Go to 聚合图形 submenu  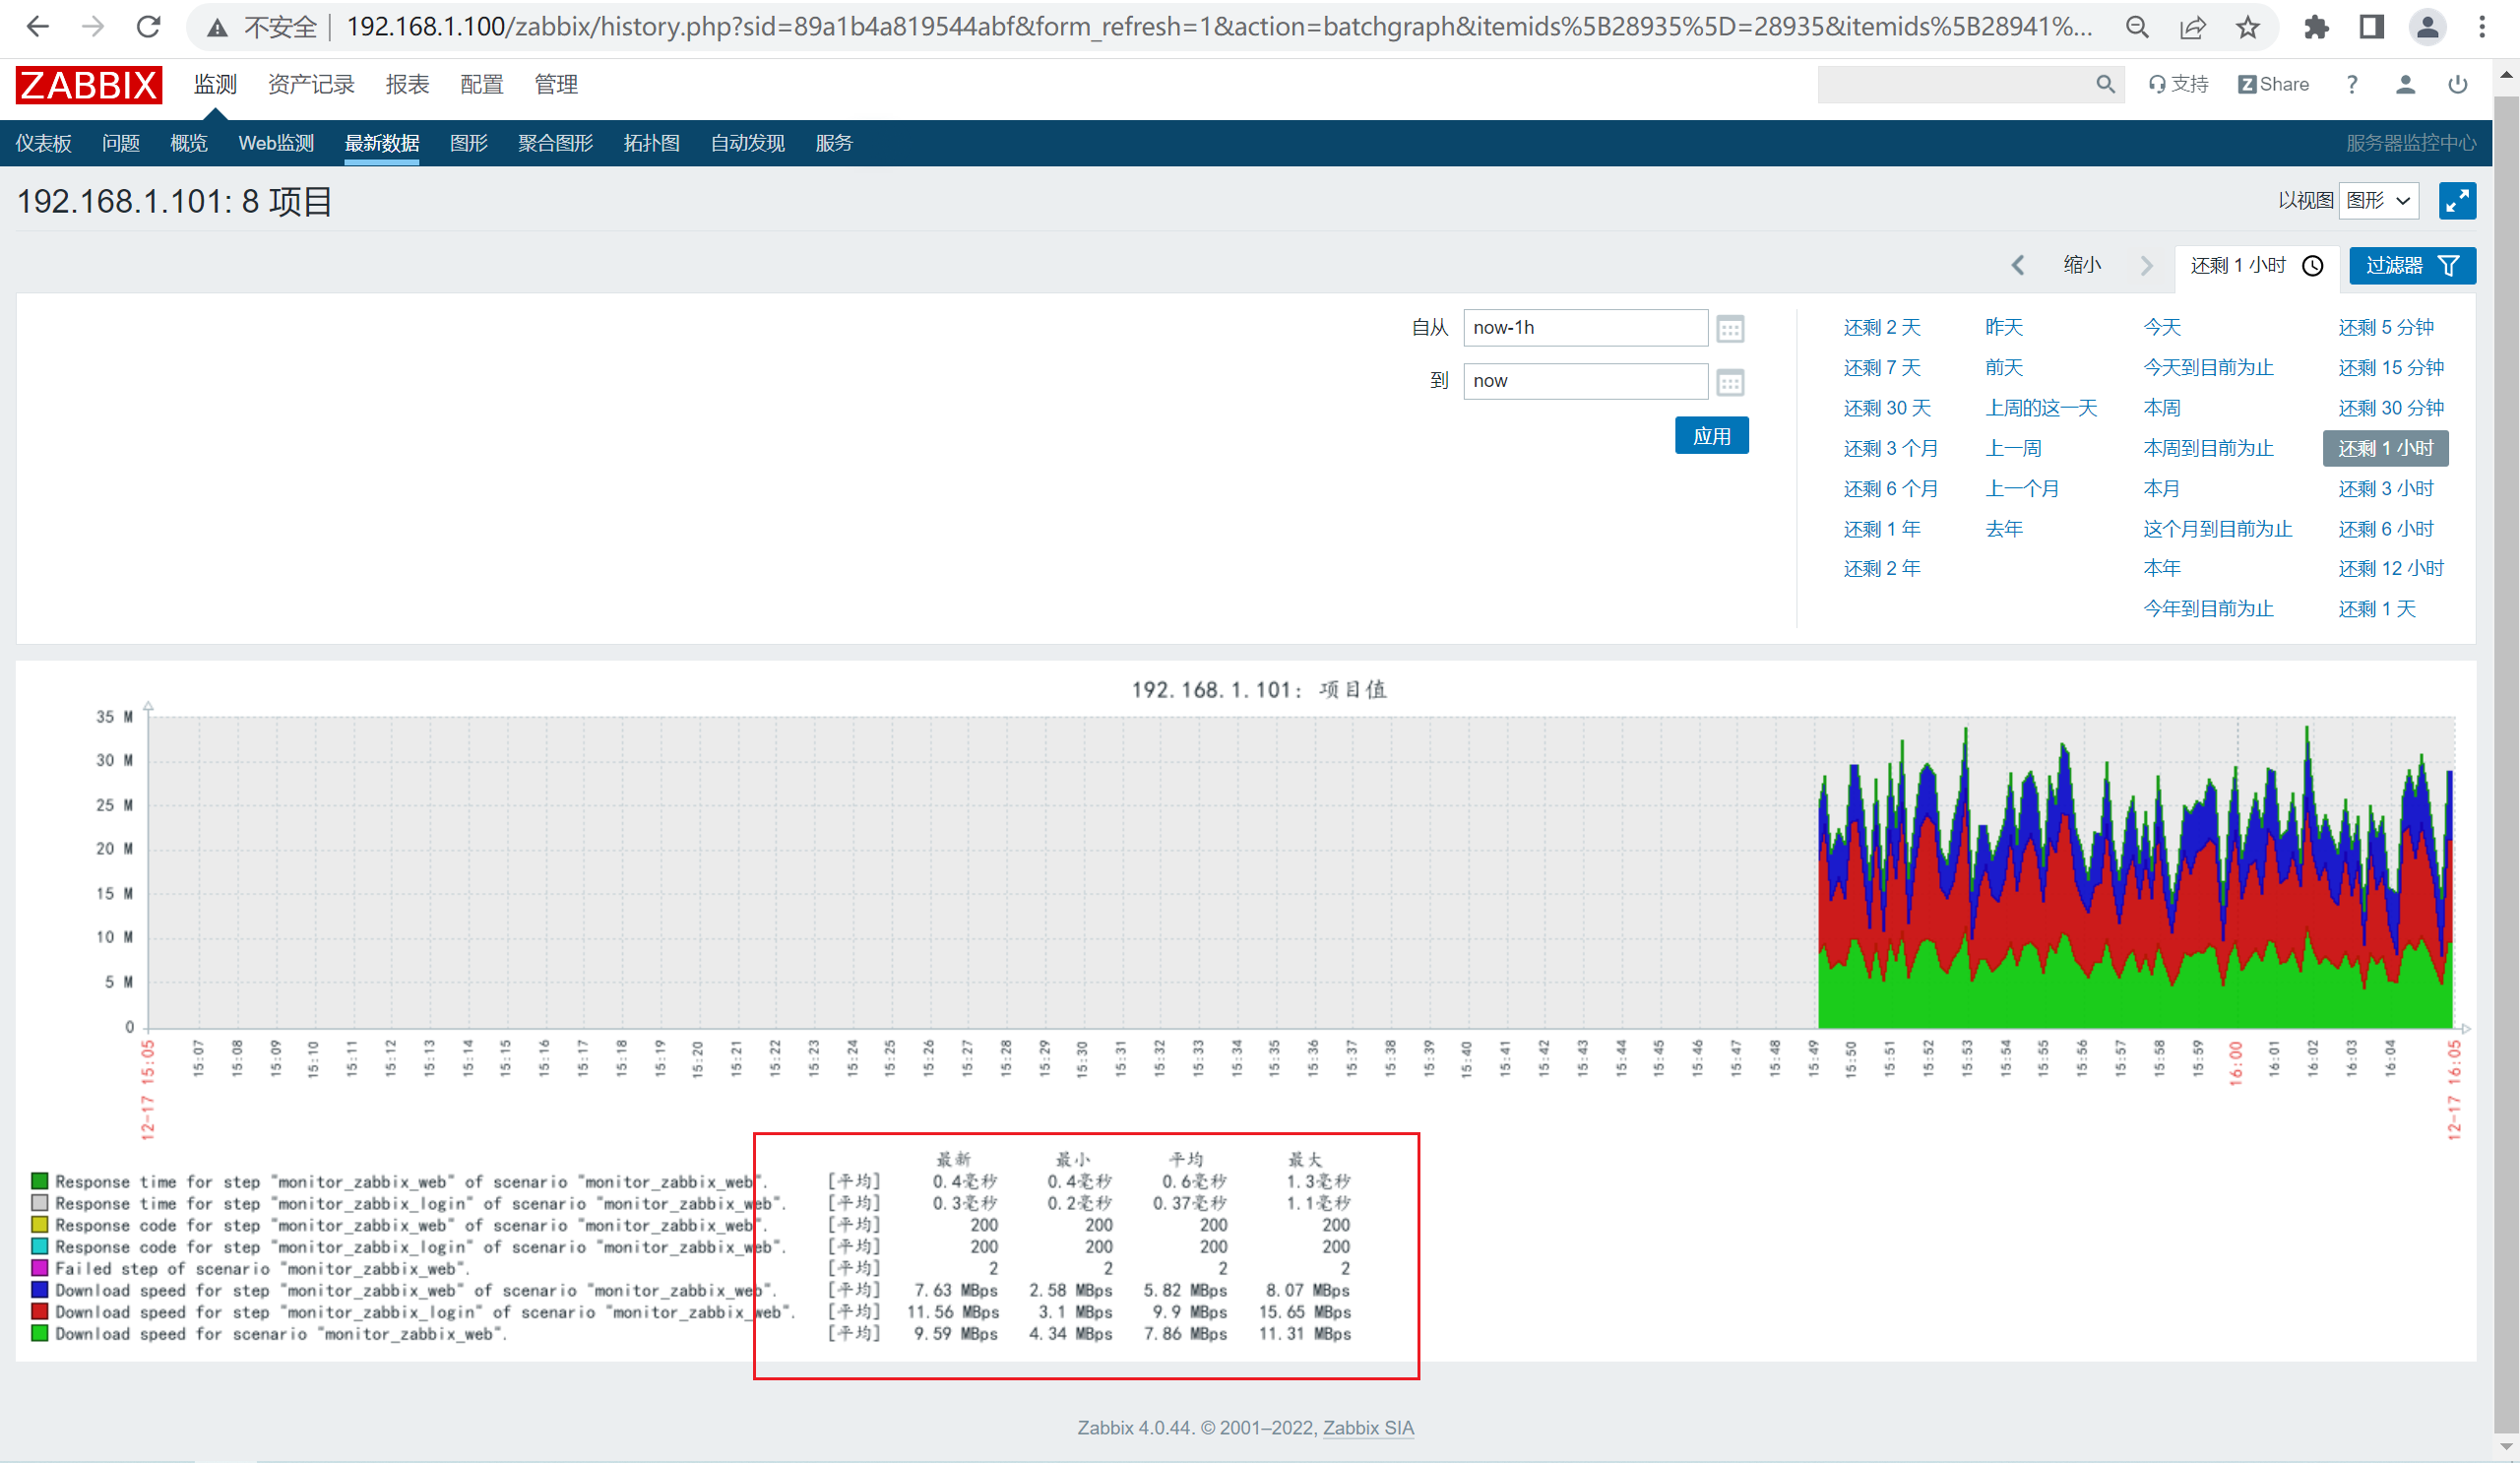pyautogui.click(x=555, y=143)
